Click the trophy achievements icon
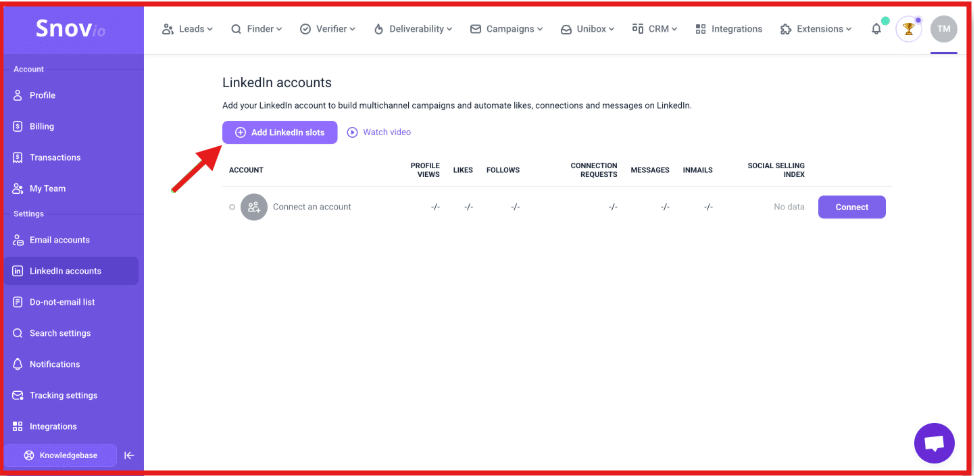Viewport: 974px width, 476px height. [x=908, y=29]
